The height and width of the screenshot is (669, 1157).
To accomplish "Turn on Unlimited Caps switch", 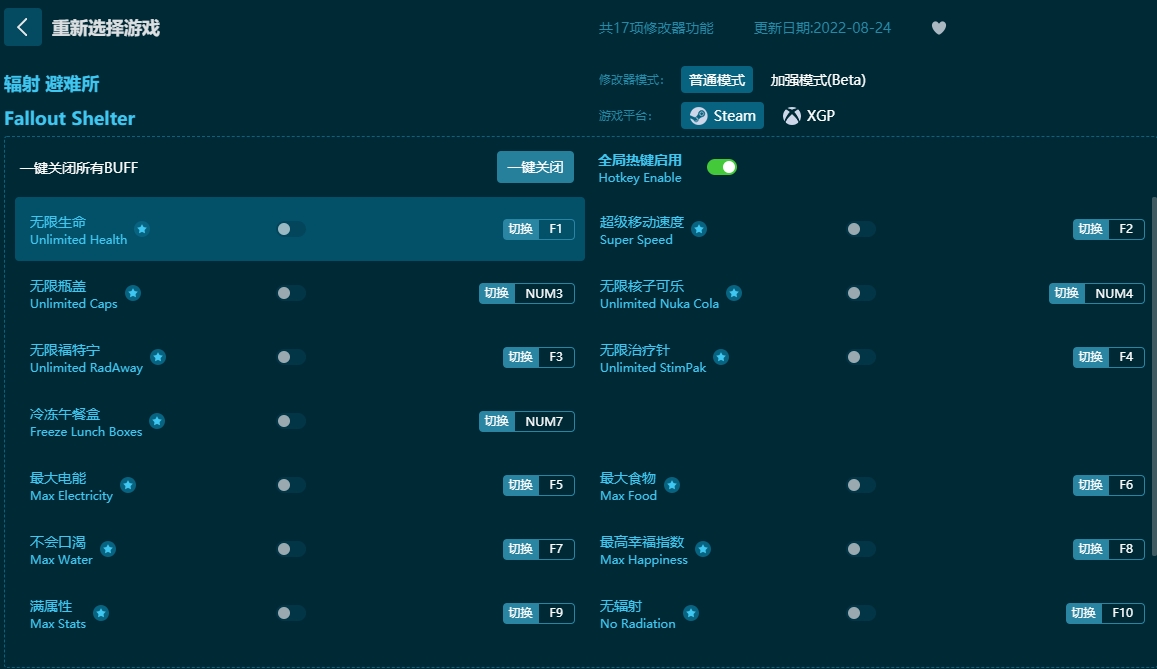I will [290, 293].
